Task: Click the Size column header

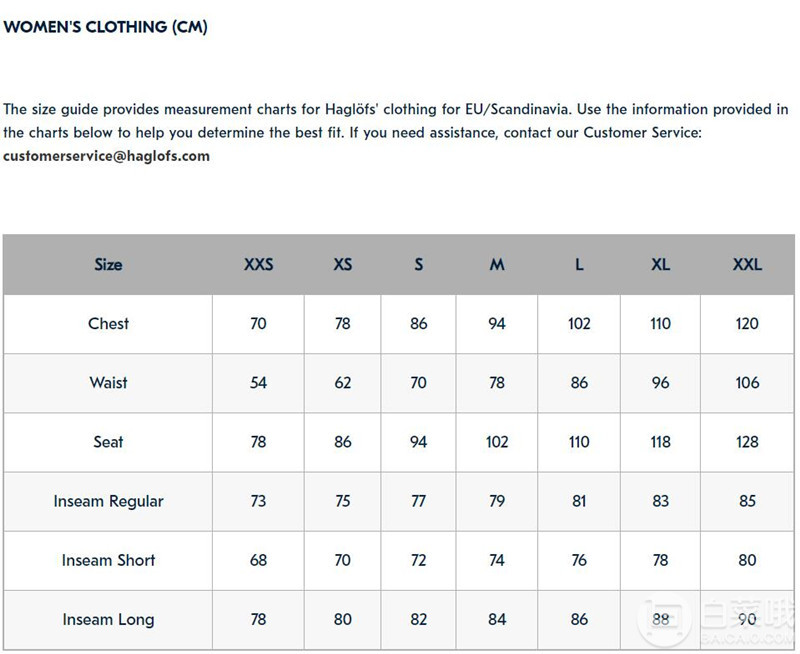Action: 108,264
